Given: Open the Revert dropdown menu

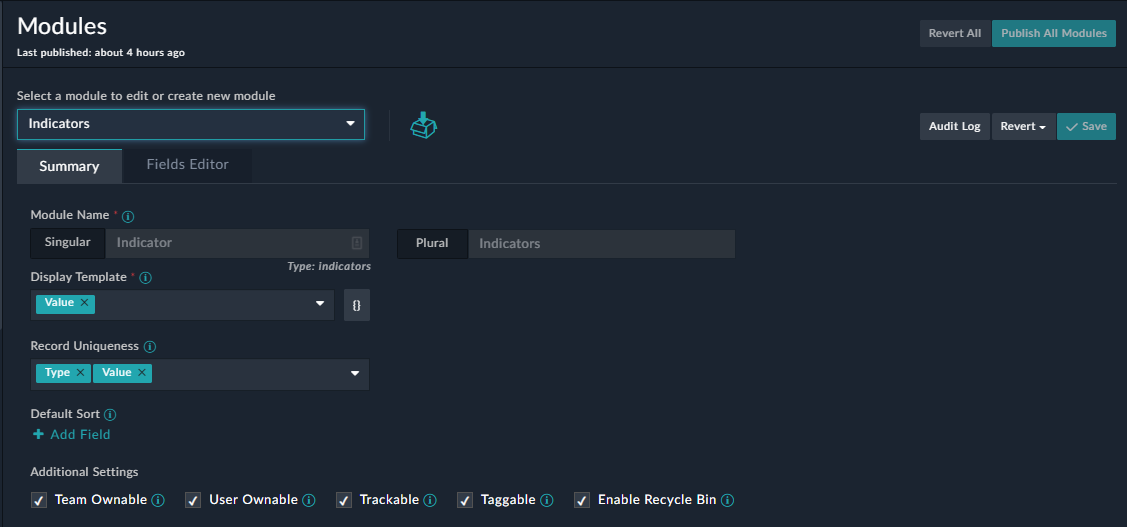Looking at the screenshot, I should tap(1024, 127).
